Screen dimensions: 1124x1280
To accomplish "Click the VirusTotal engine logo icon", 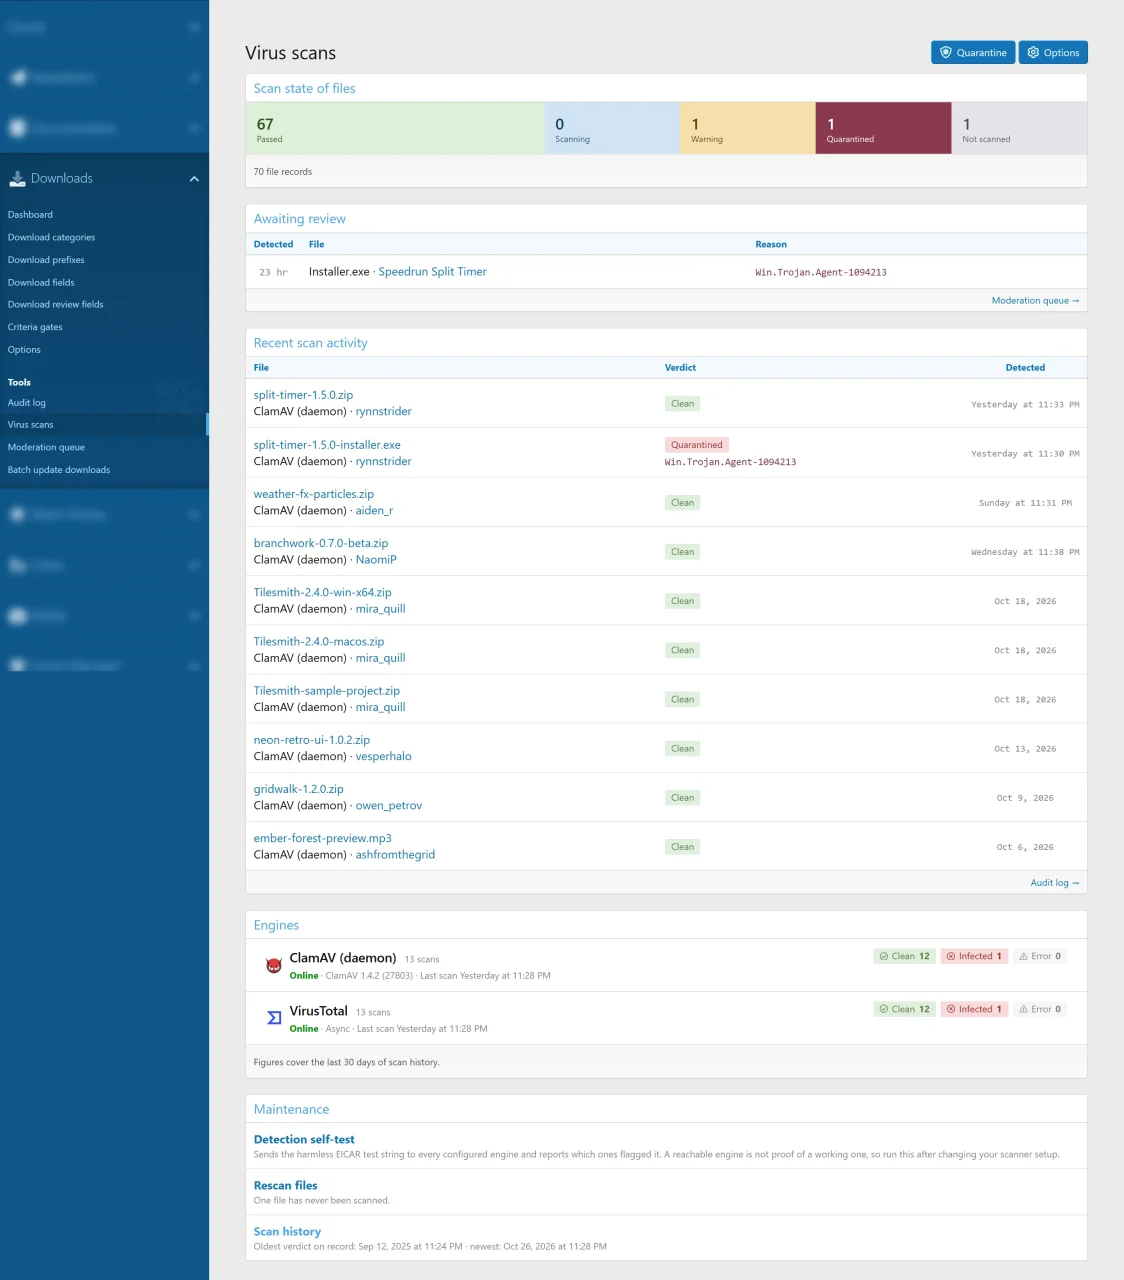I will (274, 1018).
